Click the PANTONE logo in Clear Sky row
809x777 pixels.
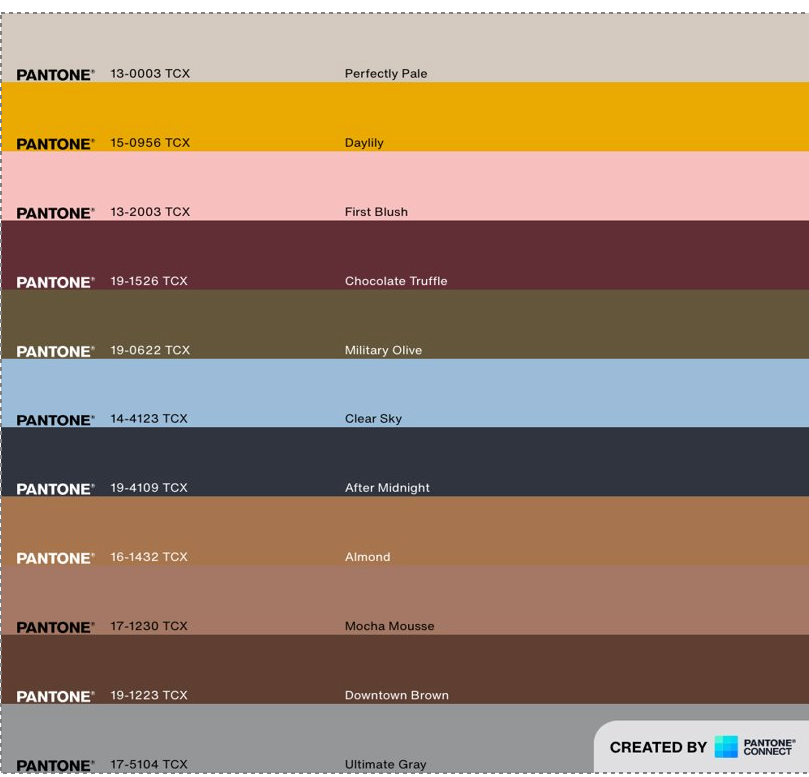(x=55, y=420)
